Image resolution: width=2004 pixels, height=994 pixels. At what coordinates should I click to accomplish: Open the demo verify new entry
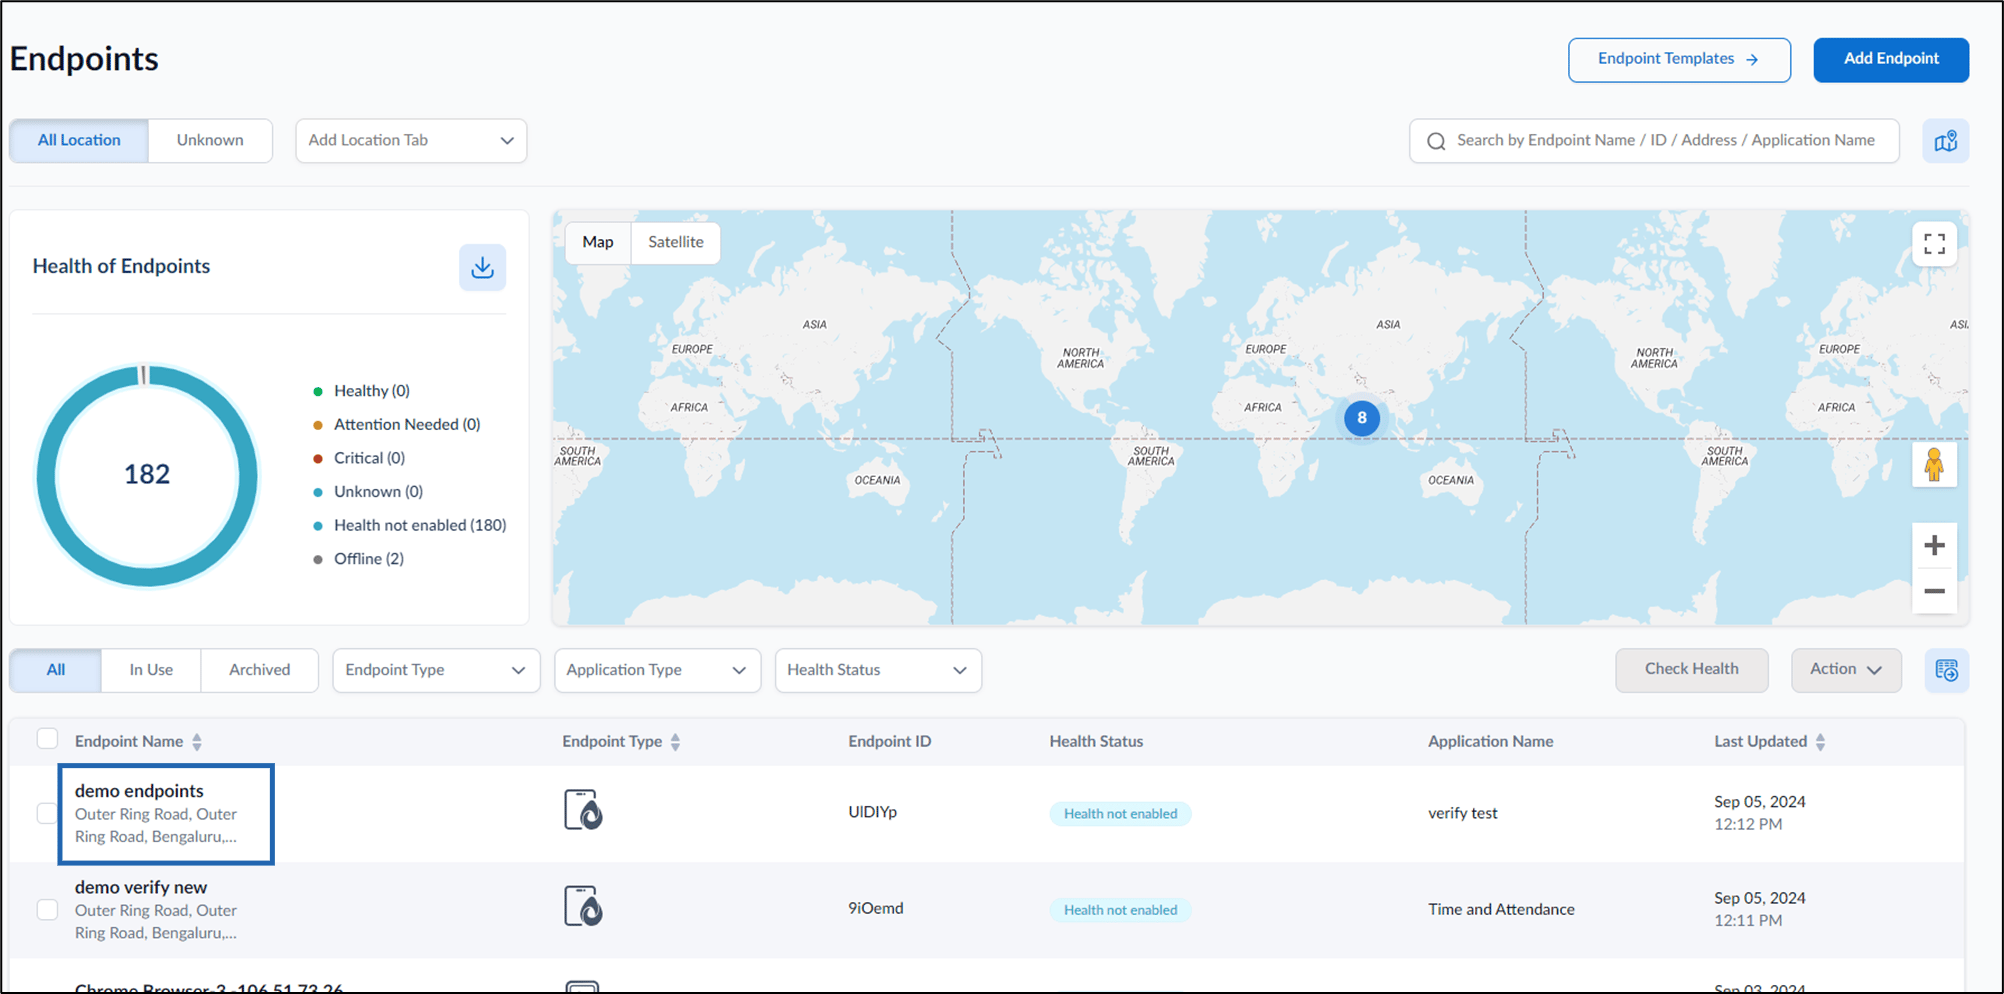[x=141, y=887]
